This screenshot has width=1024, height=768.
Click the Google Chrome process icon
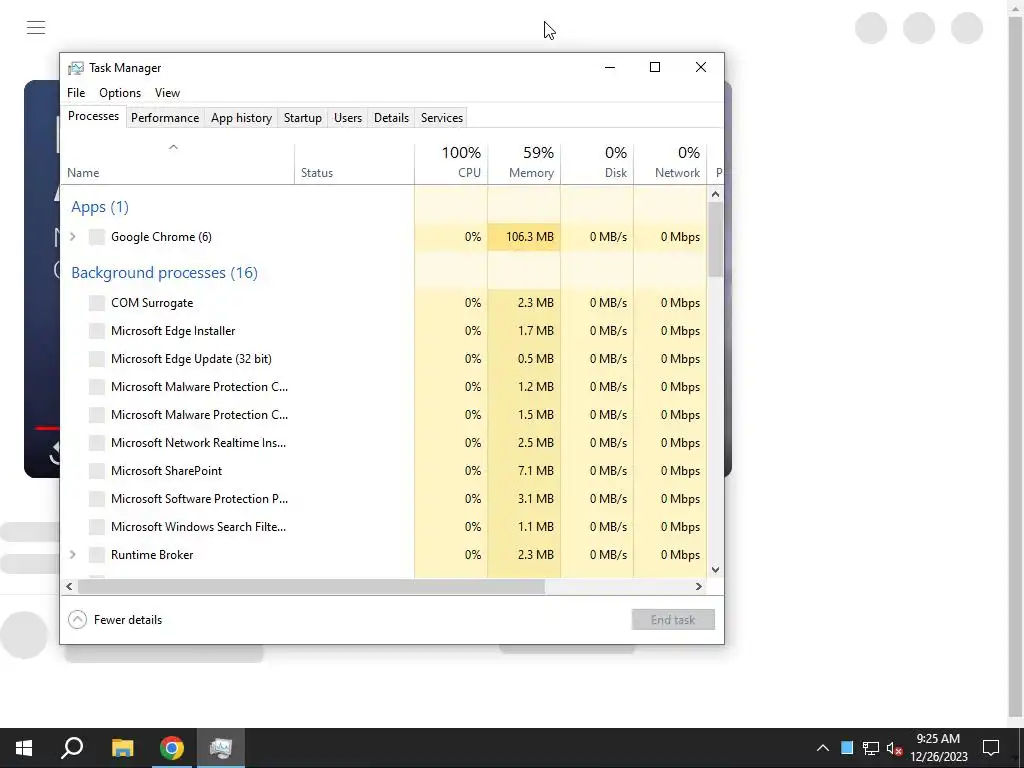point(97,237)
